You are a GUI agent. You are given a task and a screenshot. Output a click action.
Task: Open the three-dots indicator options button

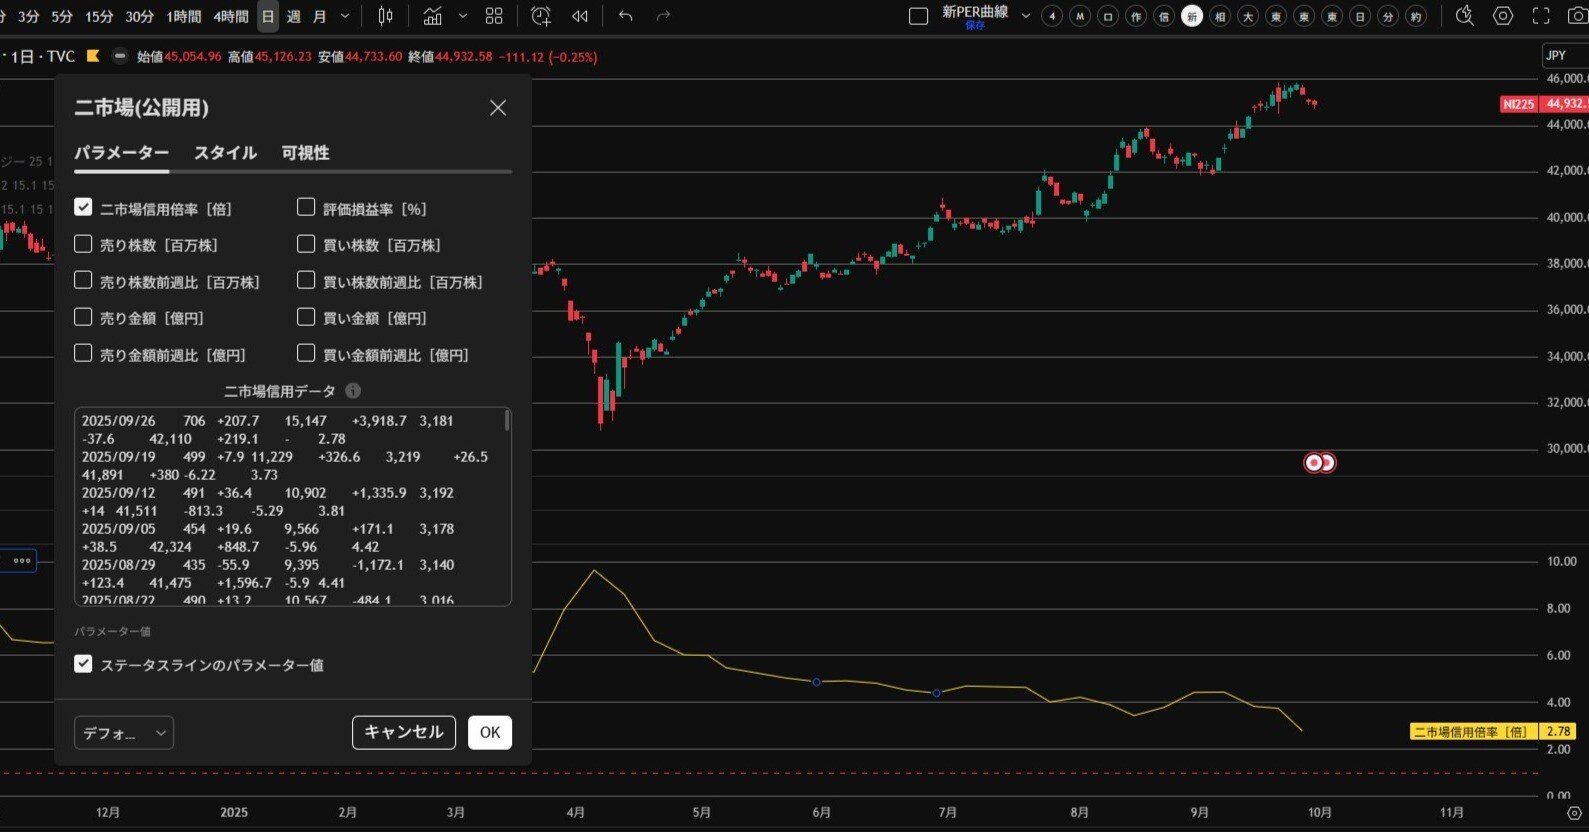(21, 560)
